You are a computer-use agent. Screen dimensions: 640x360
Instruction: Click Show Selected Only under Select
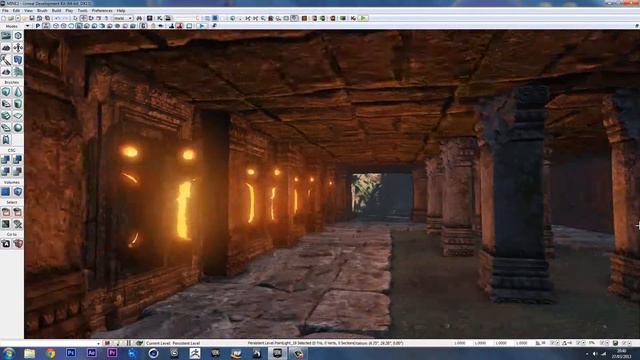[6, 212]
